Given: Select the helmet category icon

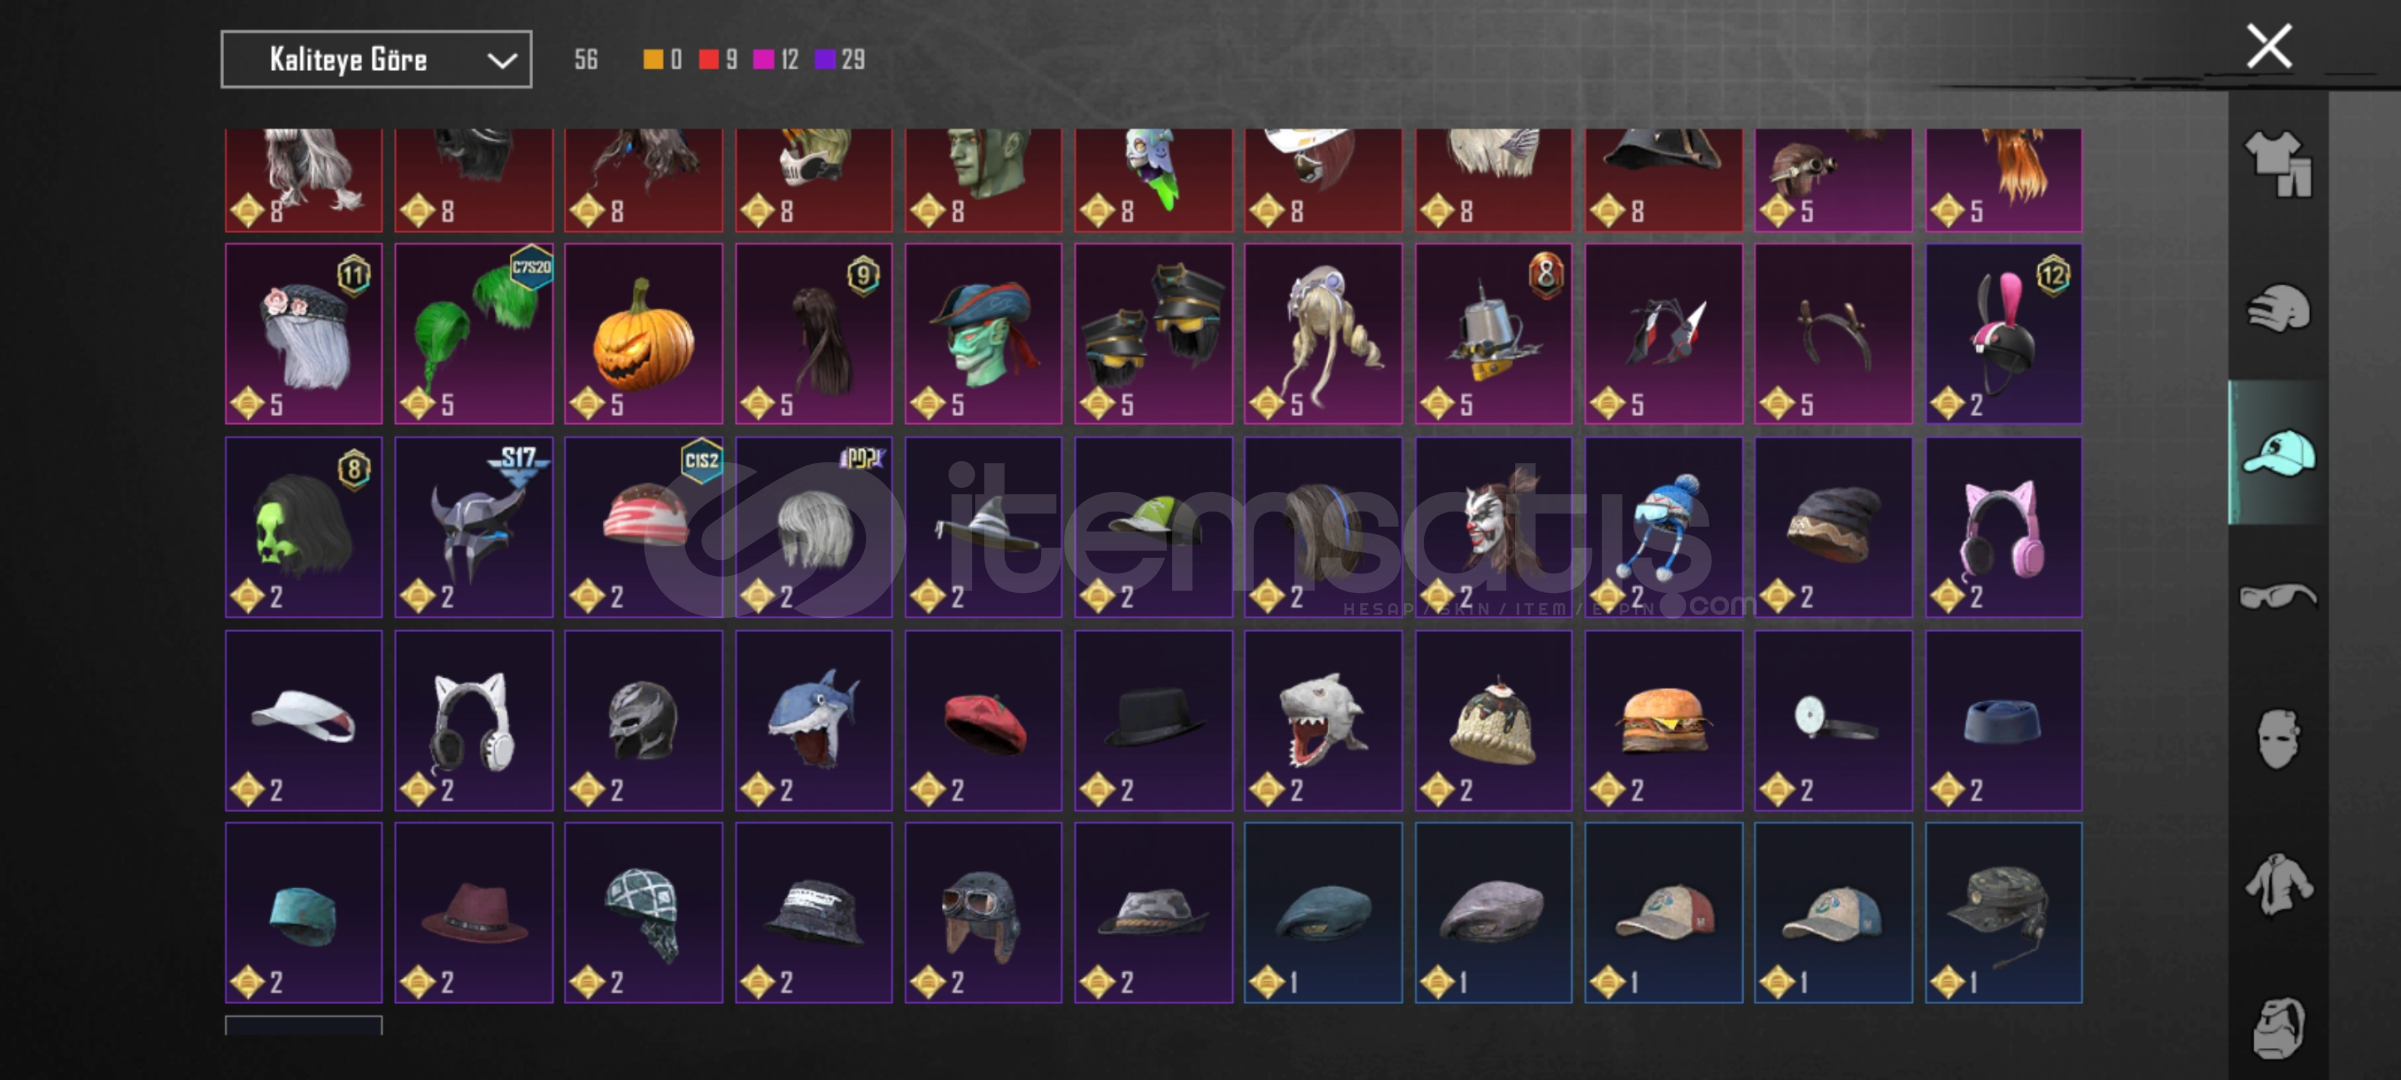Looking at the screenshot, I should pyautogui.click(x=2278, y=308).
